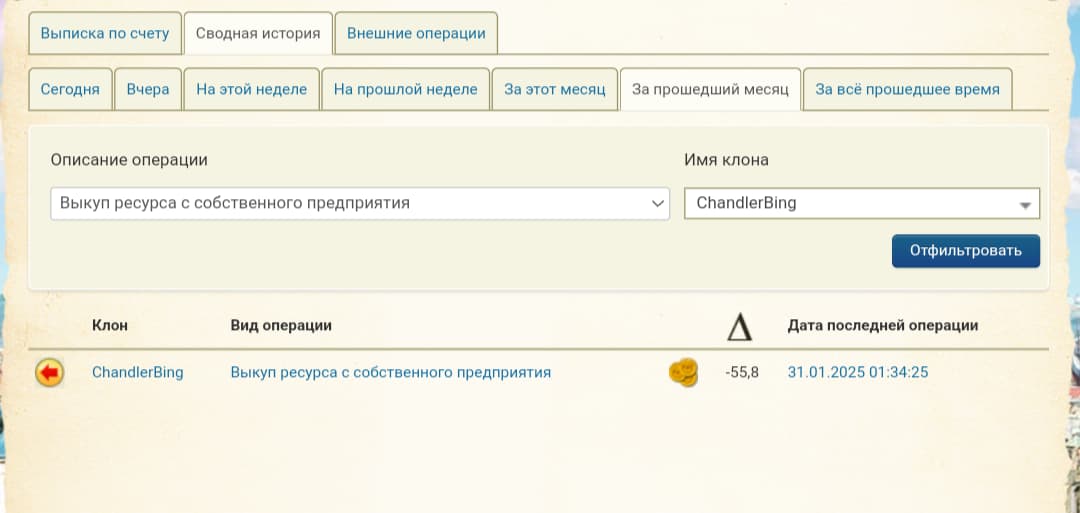Click the date 31.01.2025 01:34:25 link

click(858, 372)
